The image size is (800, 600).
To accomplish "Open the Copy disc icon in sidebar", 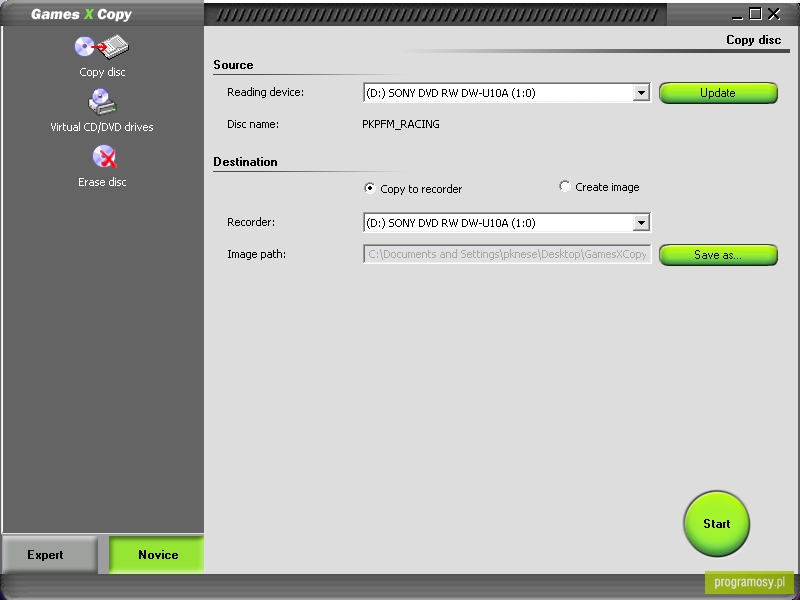I will [102, 47].
